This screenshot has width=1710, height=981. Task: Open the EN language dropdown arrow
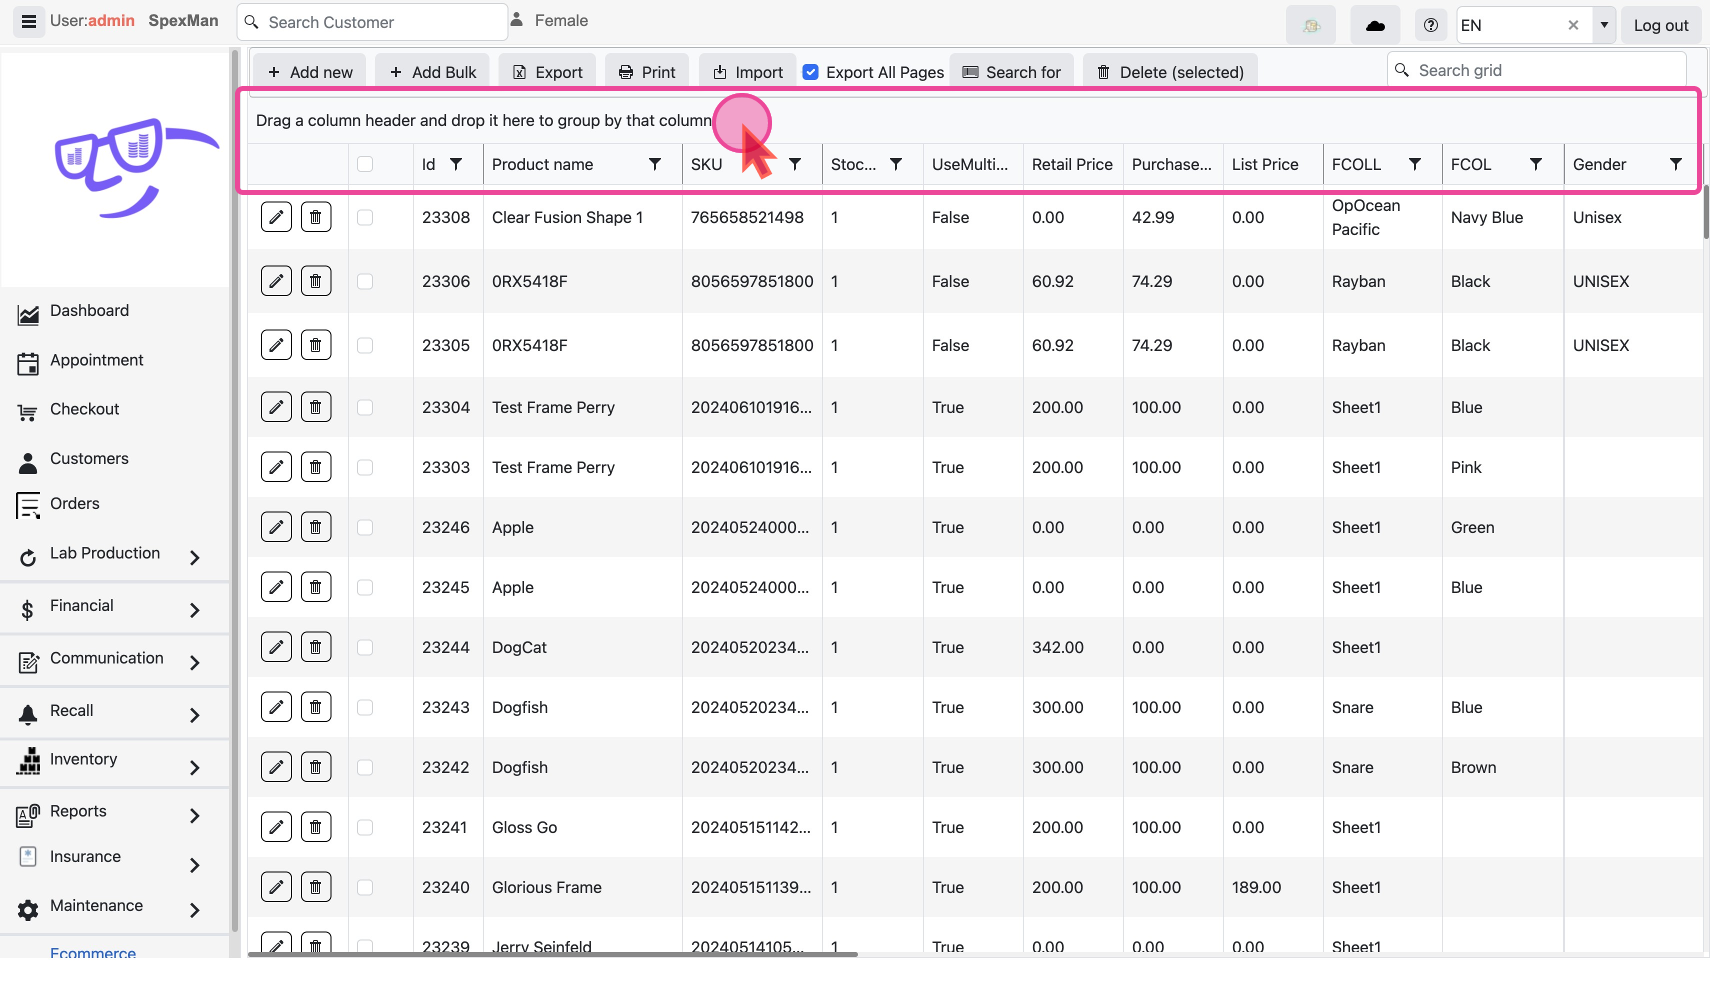(1604, 25)
